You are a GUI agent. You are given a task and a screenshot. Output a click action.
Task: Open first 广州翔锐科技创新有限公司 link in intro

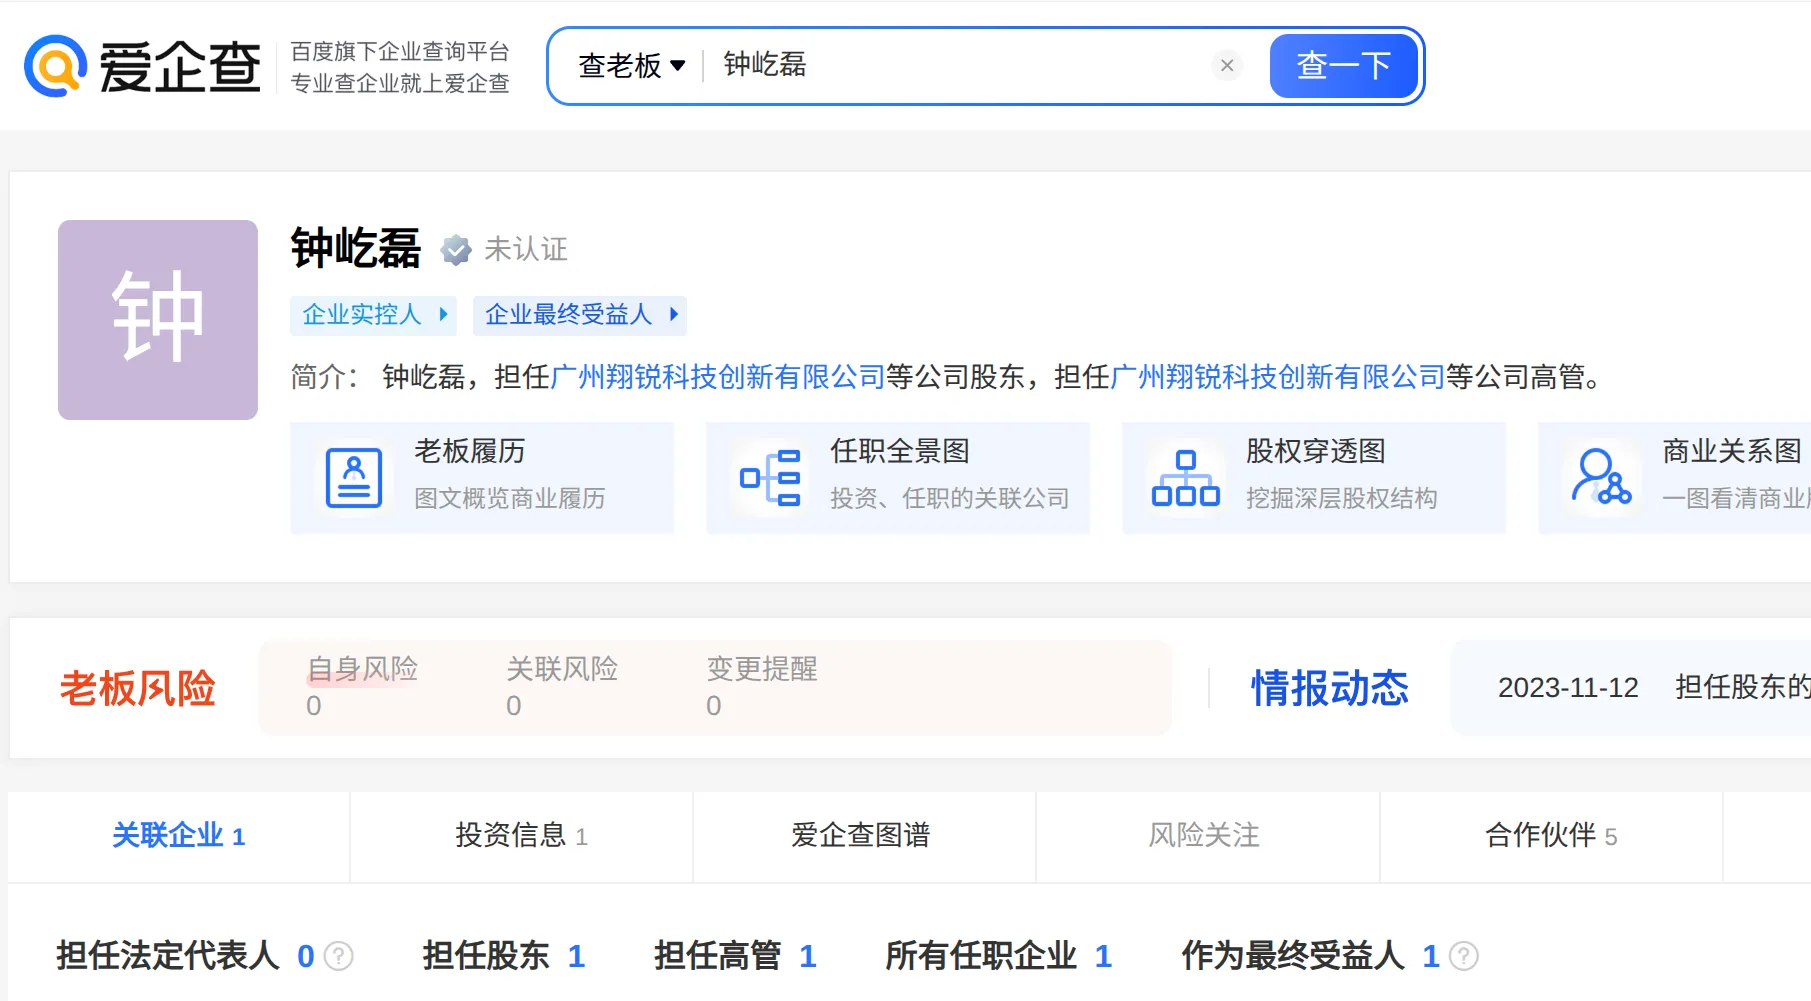(717, 377)
